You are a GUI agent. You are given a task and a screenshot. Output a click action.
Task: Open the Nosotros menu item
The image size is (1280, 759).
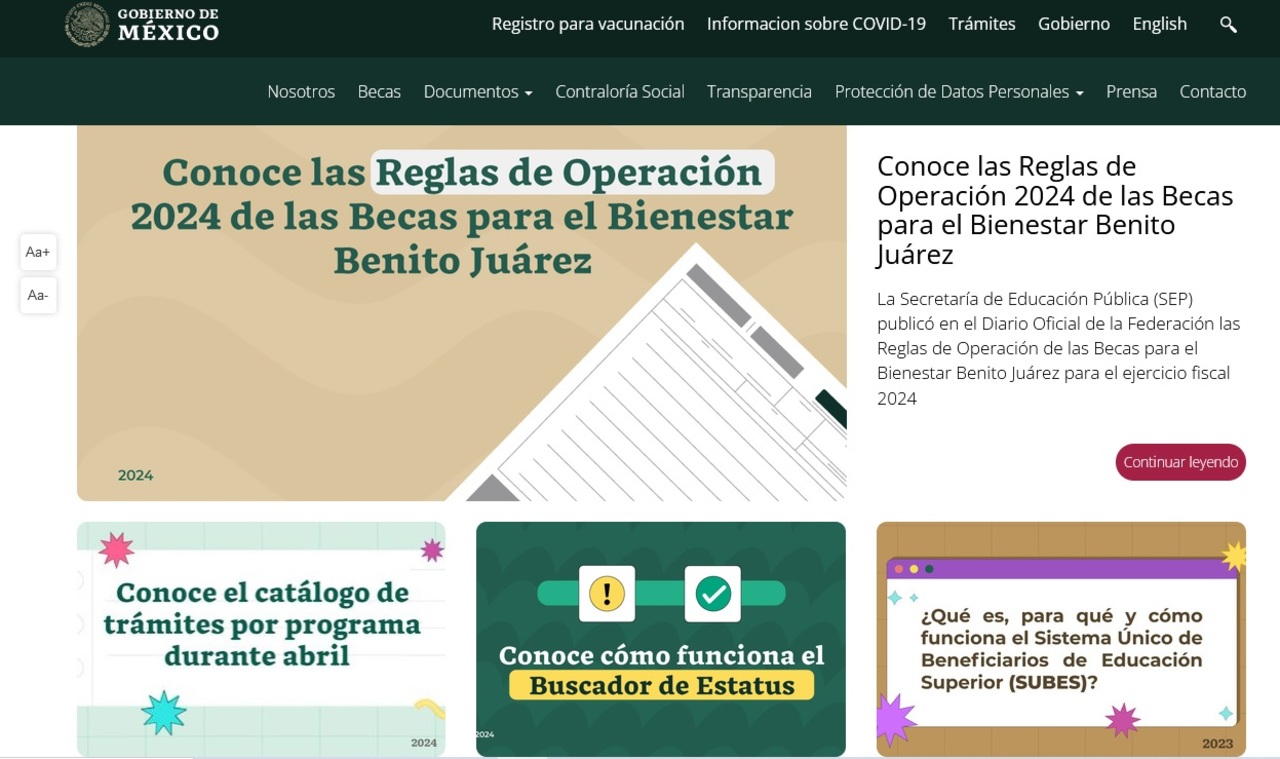(x=301, y=92)
